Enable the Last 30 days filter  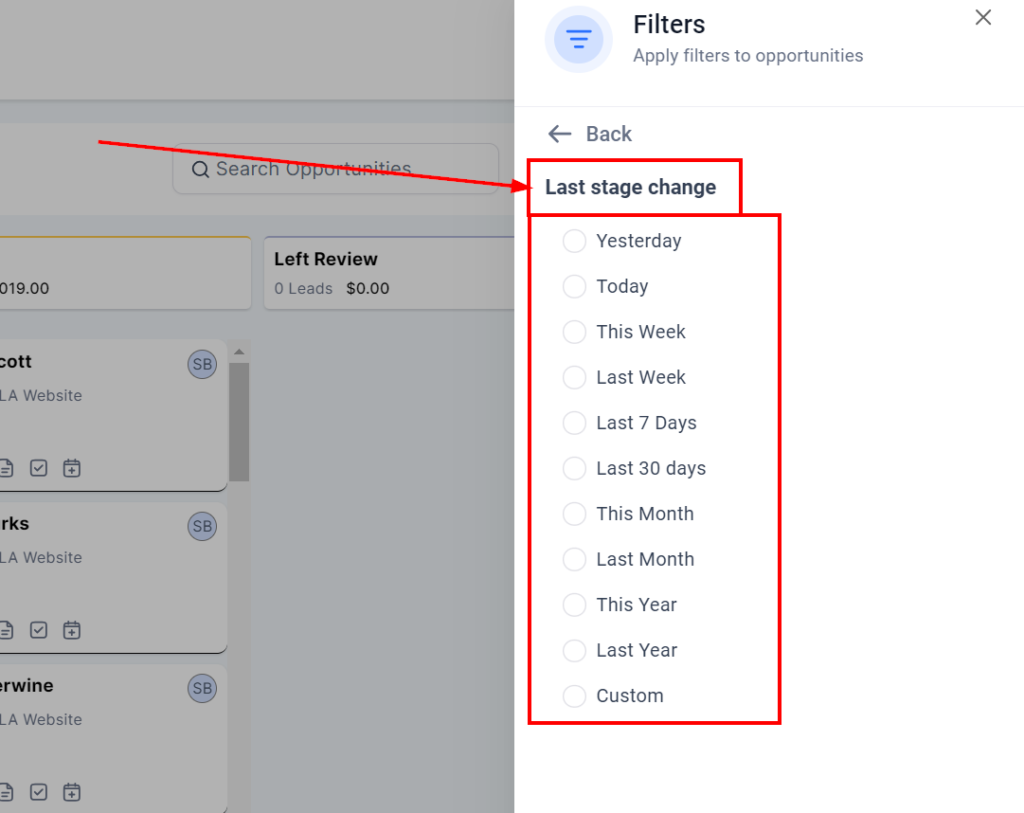tap(574, 469)
